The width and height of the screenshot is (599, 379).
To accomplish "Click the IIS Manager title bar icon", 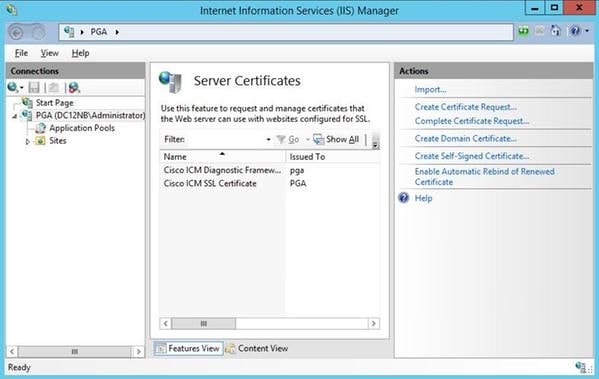I will [x=12, y=10].
